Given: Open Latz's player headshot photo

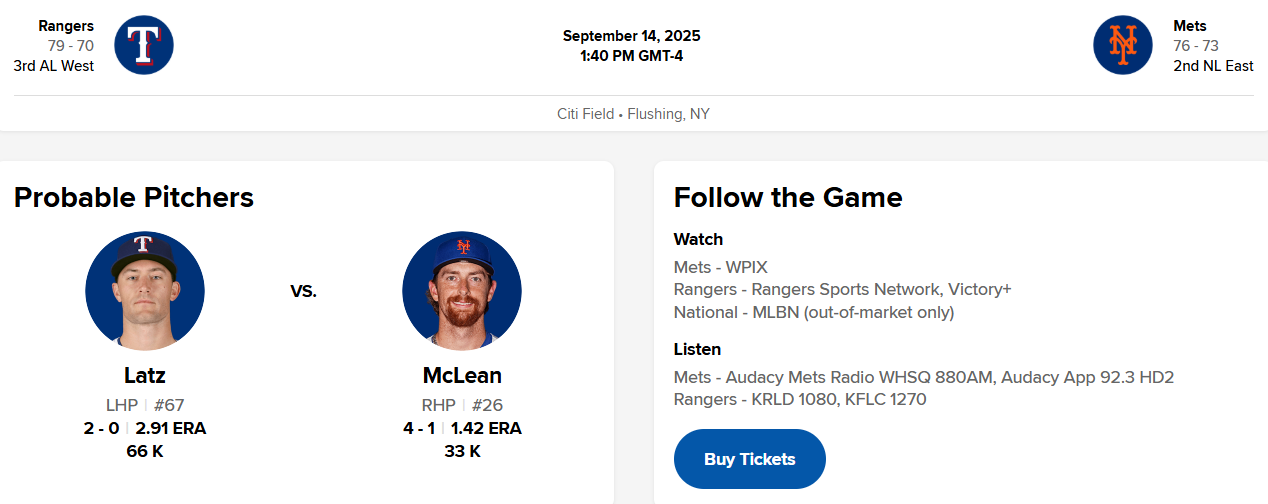Looking at the screenshot, I should pos(145,291).
